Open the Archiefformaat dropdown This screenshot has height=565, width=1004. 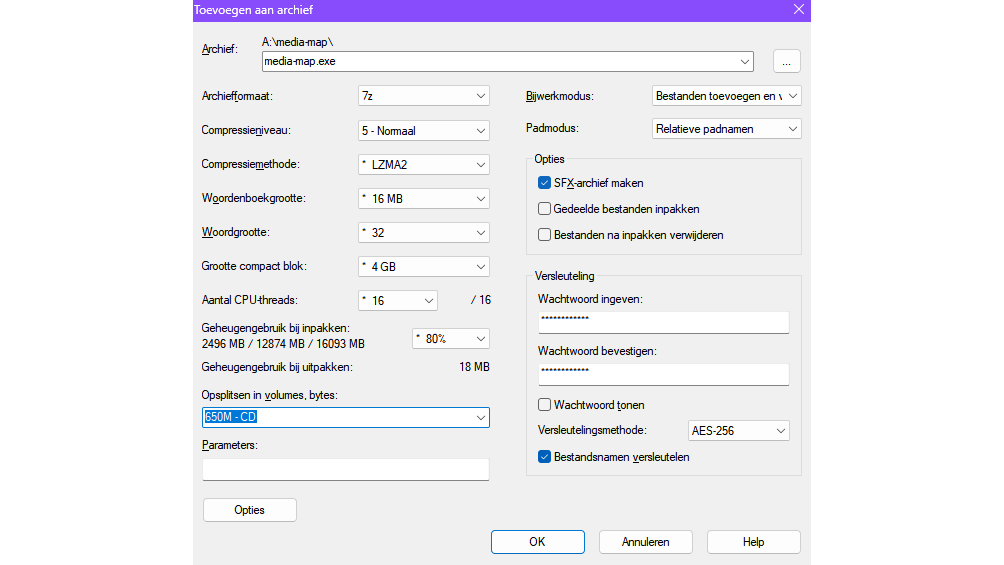[423, 96]
